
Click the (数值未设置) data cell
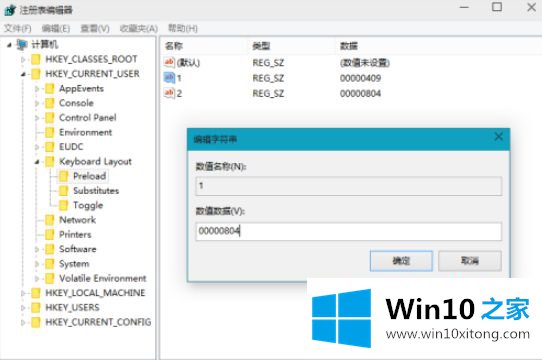tap(365, 63)
